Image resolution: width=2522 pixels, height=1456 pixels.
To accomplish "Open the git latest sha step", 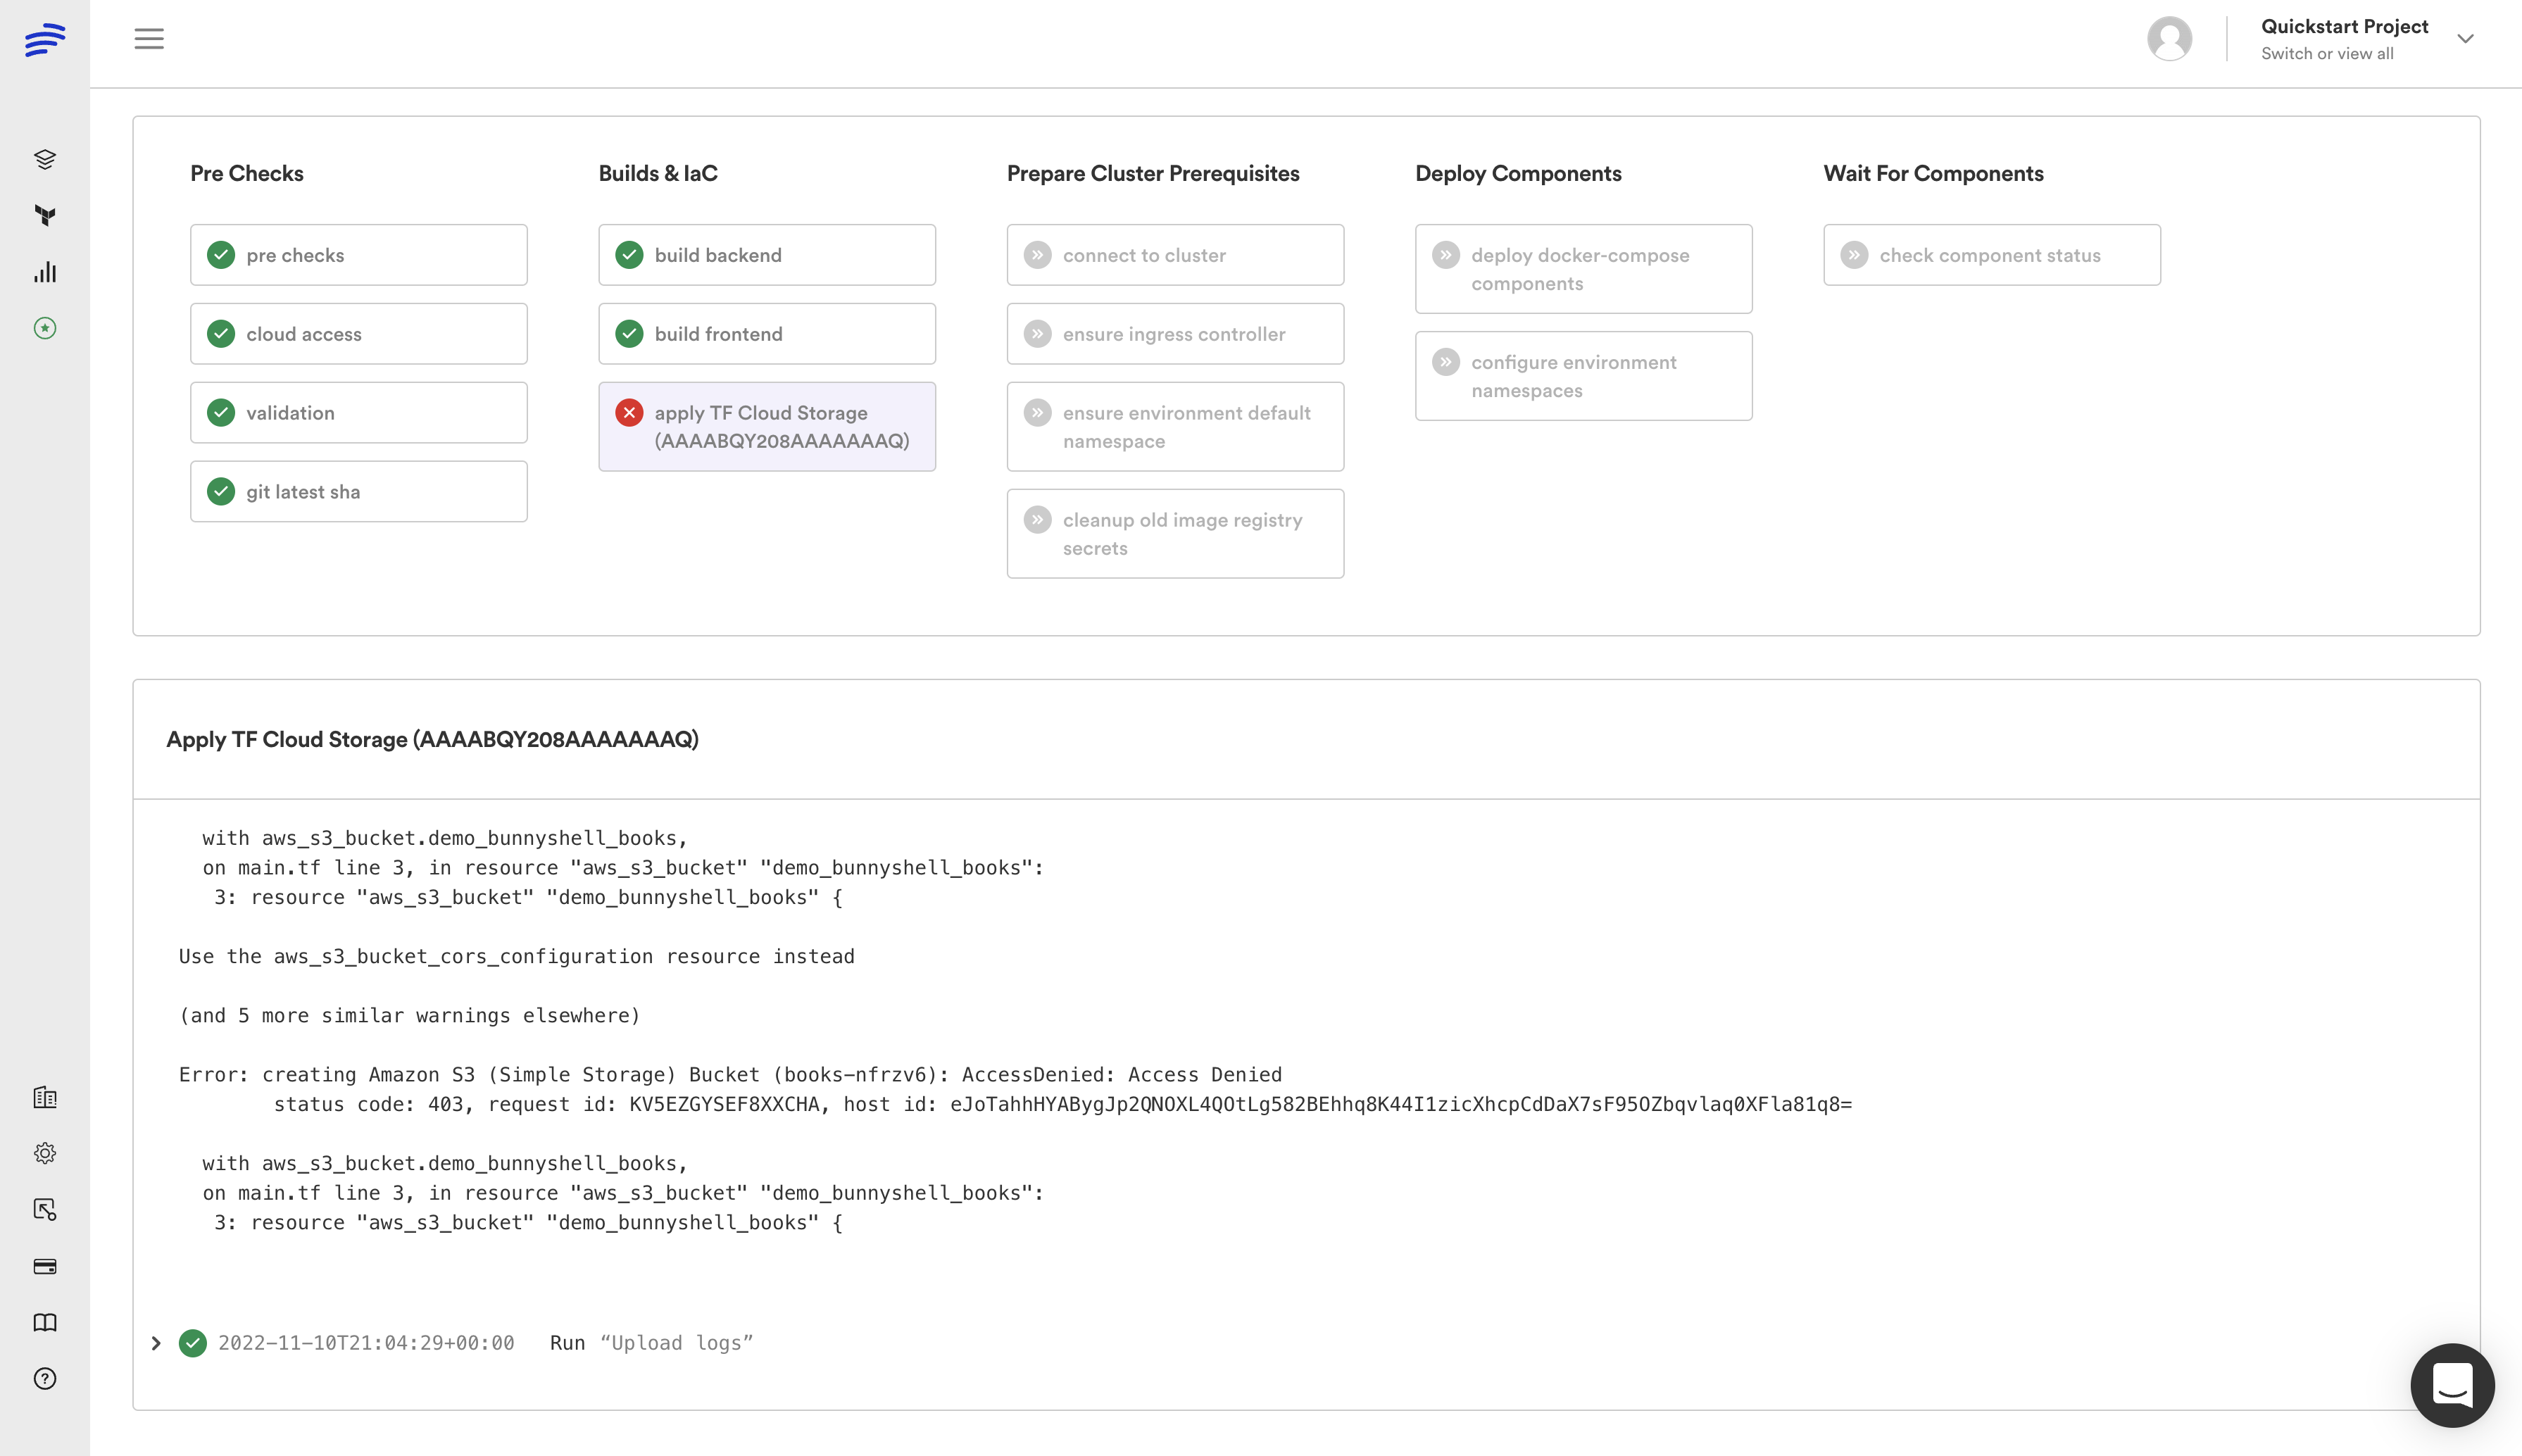I will (x=359, y=491).
